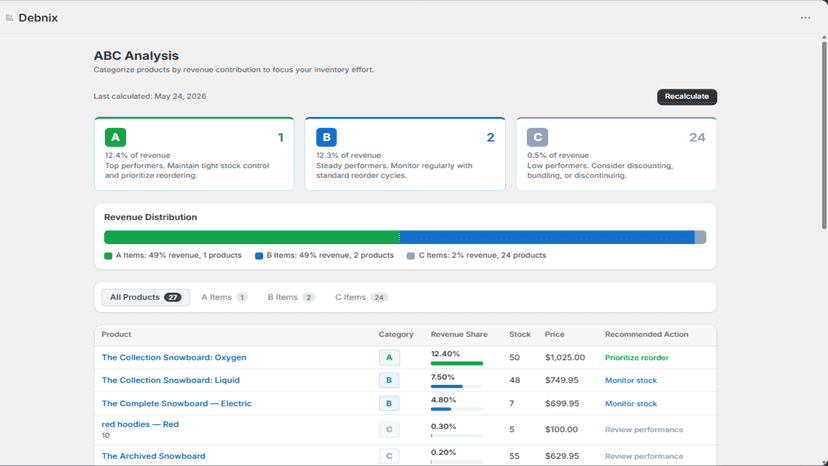Click the $699.95 price cell
The height and width of the screenshot is (466, 828).
[562, 404]
